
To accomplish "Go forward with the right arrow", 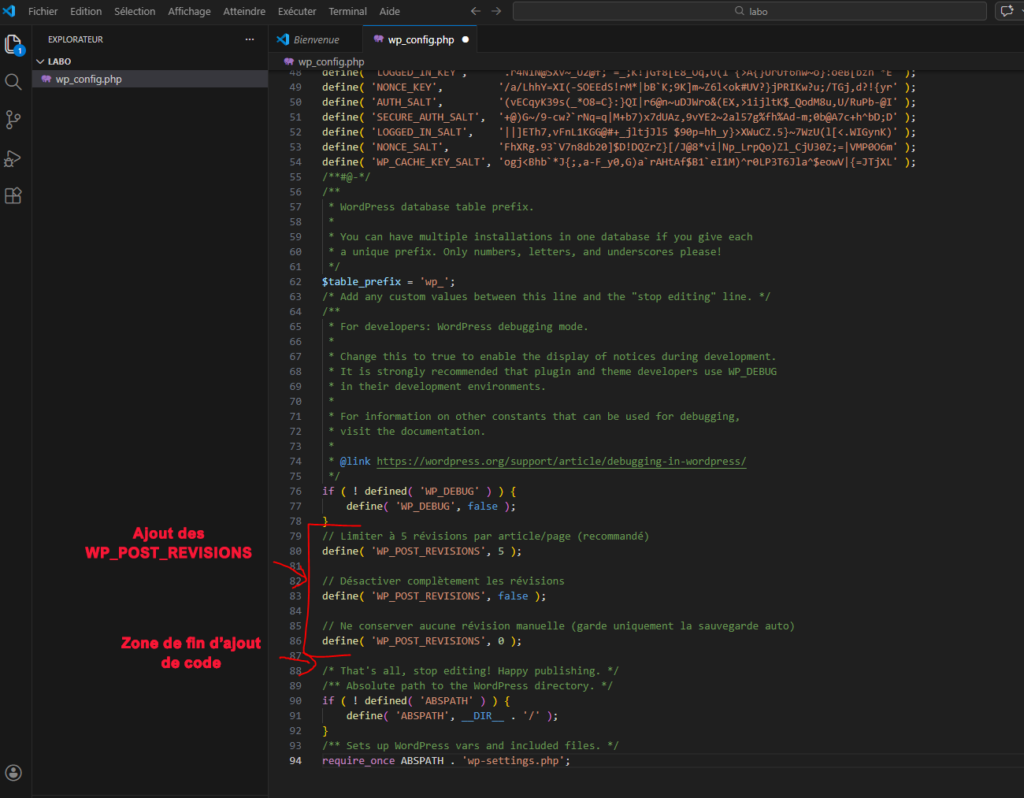I will (496, 11).
